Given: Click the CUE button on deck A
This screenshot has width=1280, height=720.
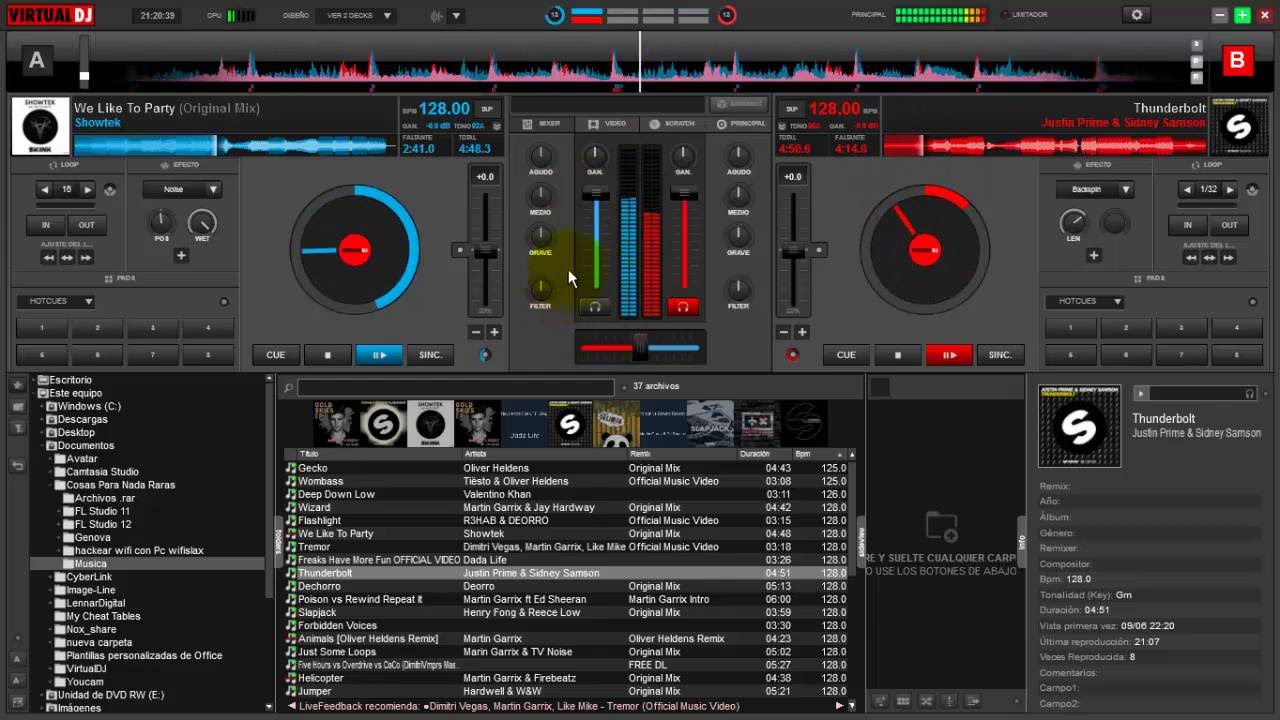Looking at the screenshot, I should 275,355.
